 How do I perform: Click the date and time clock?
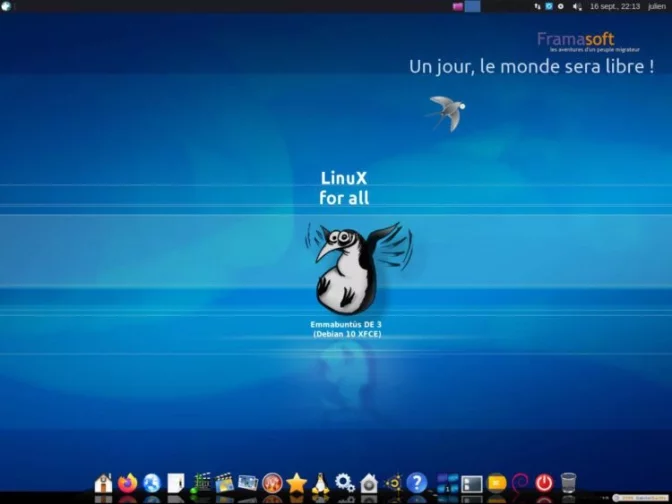pos(615,6)
